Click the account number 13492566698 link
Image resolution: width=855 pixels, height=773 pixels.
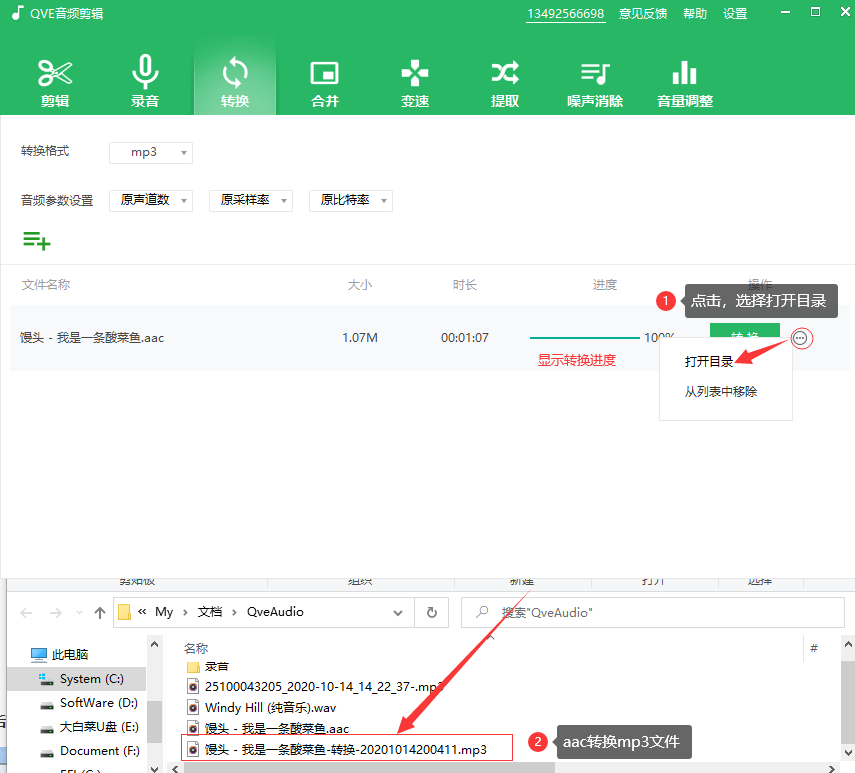point(565,14)
